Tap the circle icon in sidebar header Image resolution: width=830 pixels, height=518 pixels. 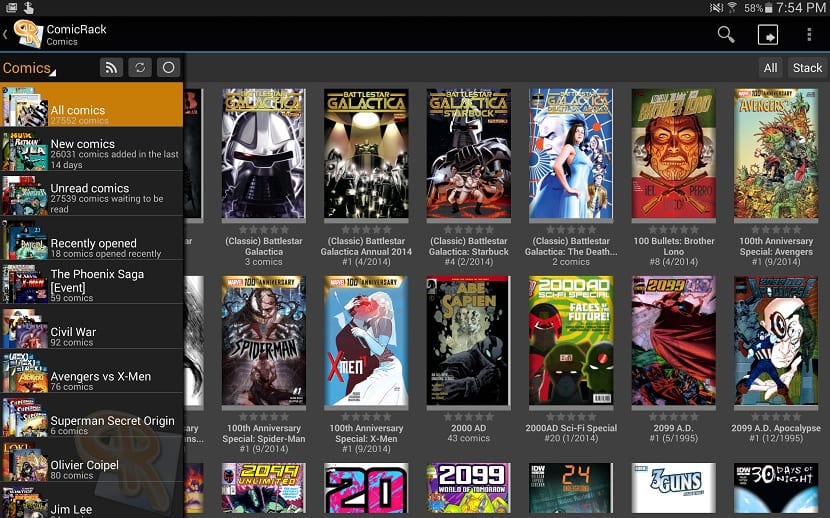click(168, 68)
